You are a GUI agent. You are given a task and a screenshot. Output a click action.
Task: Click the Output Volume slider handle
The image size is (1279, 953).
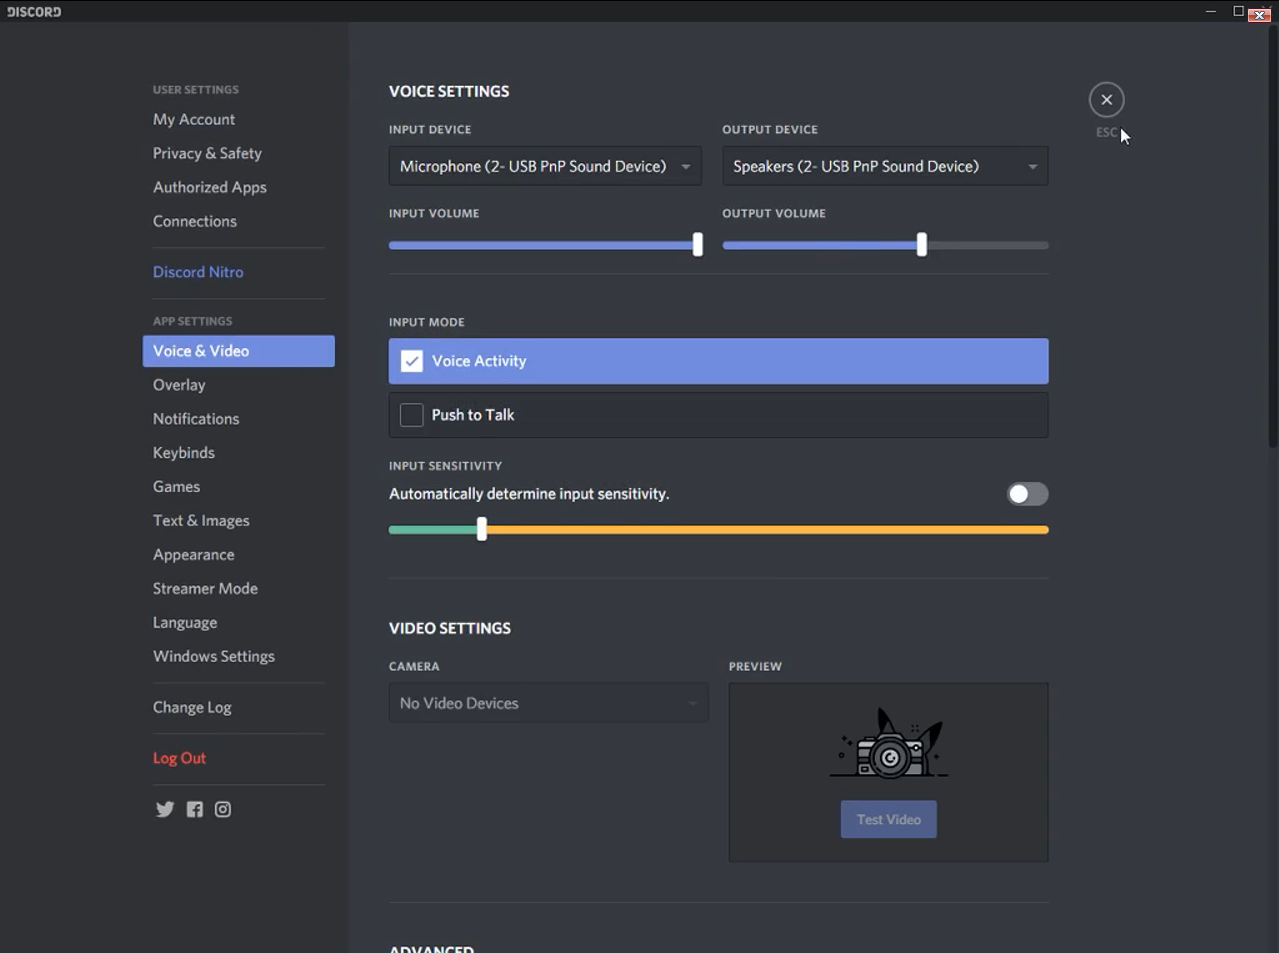coord(922,244)
